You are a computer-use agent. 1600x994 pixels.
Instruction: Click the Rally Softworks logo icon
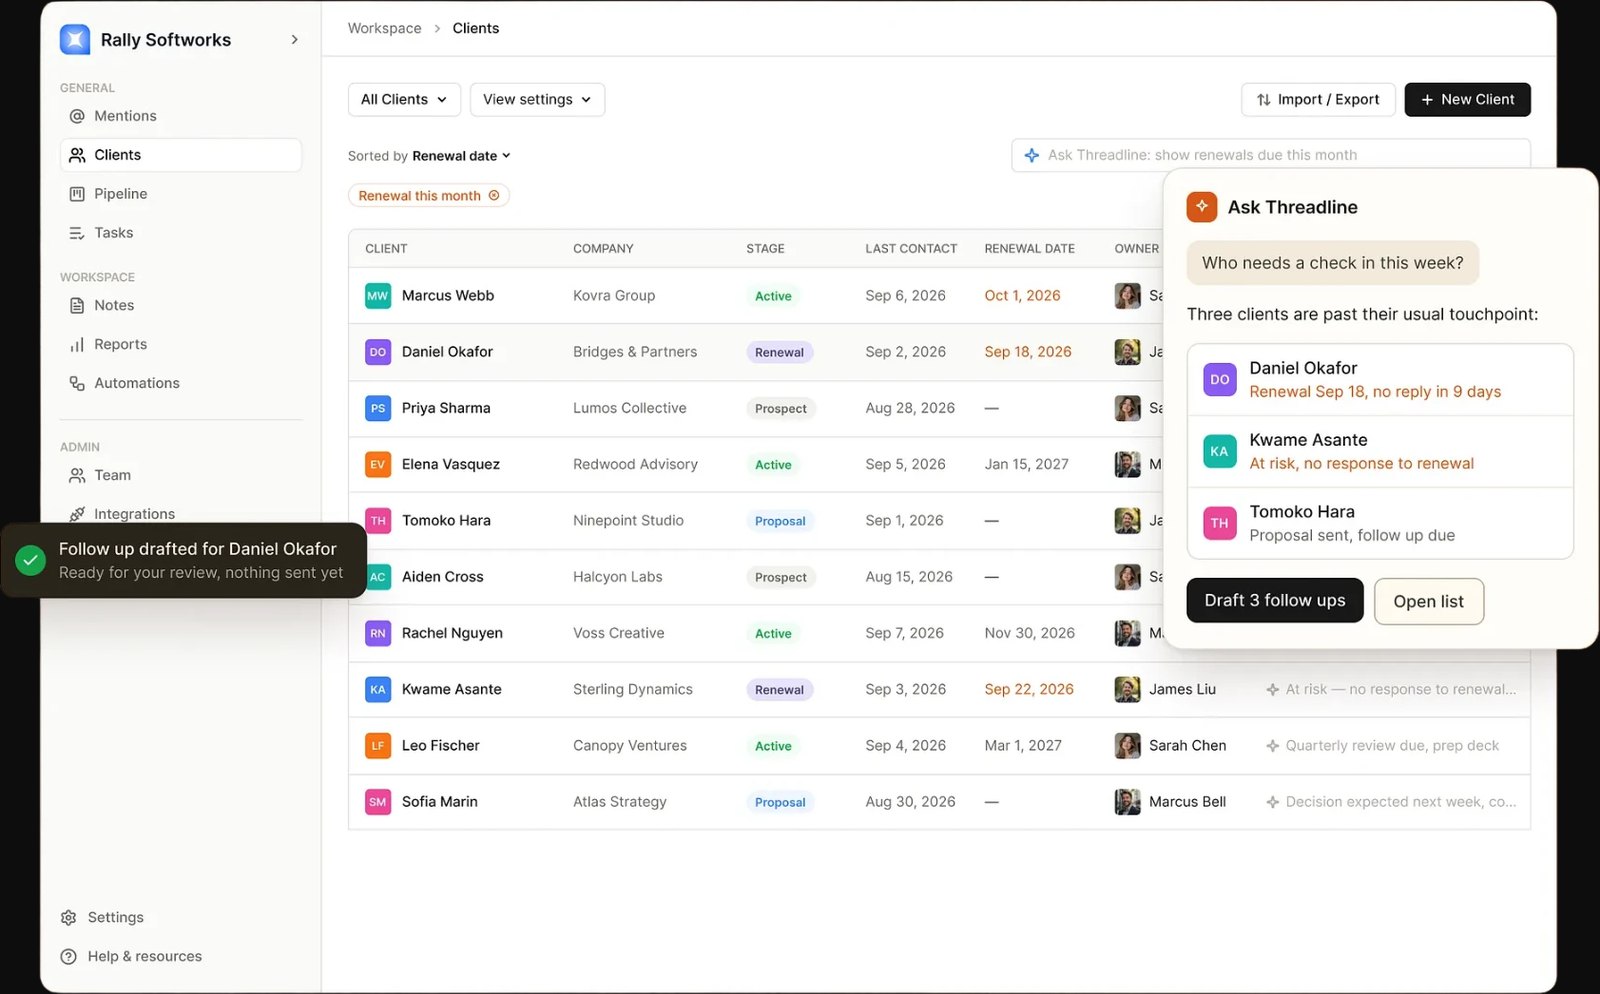(x=75, y=40)
